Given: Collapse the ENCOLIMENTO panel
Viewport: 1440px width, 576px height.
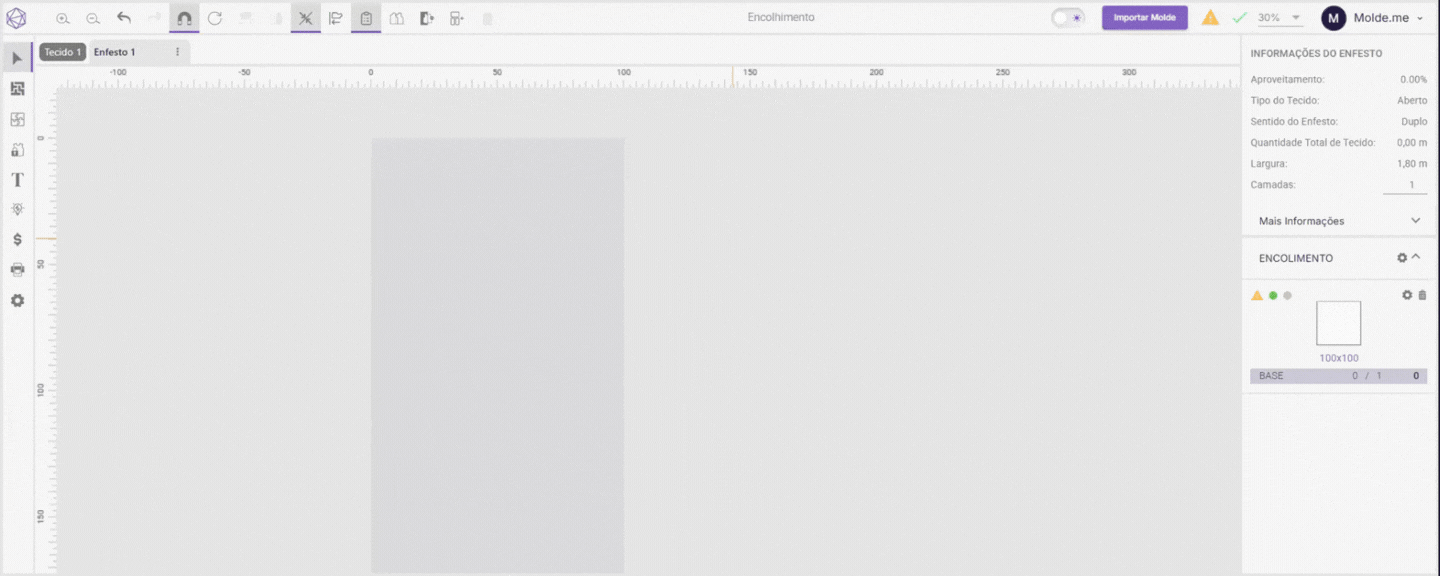Looking at the screenshot, I should (x=1416, y=258).
